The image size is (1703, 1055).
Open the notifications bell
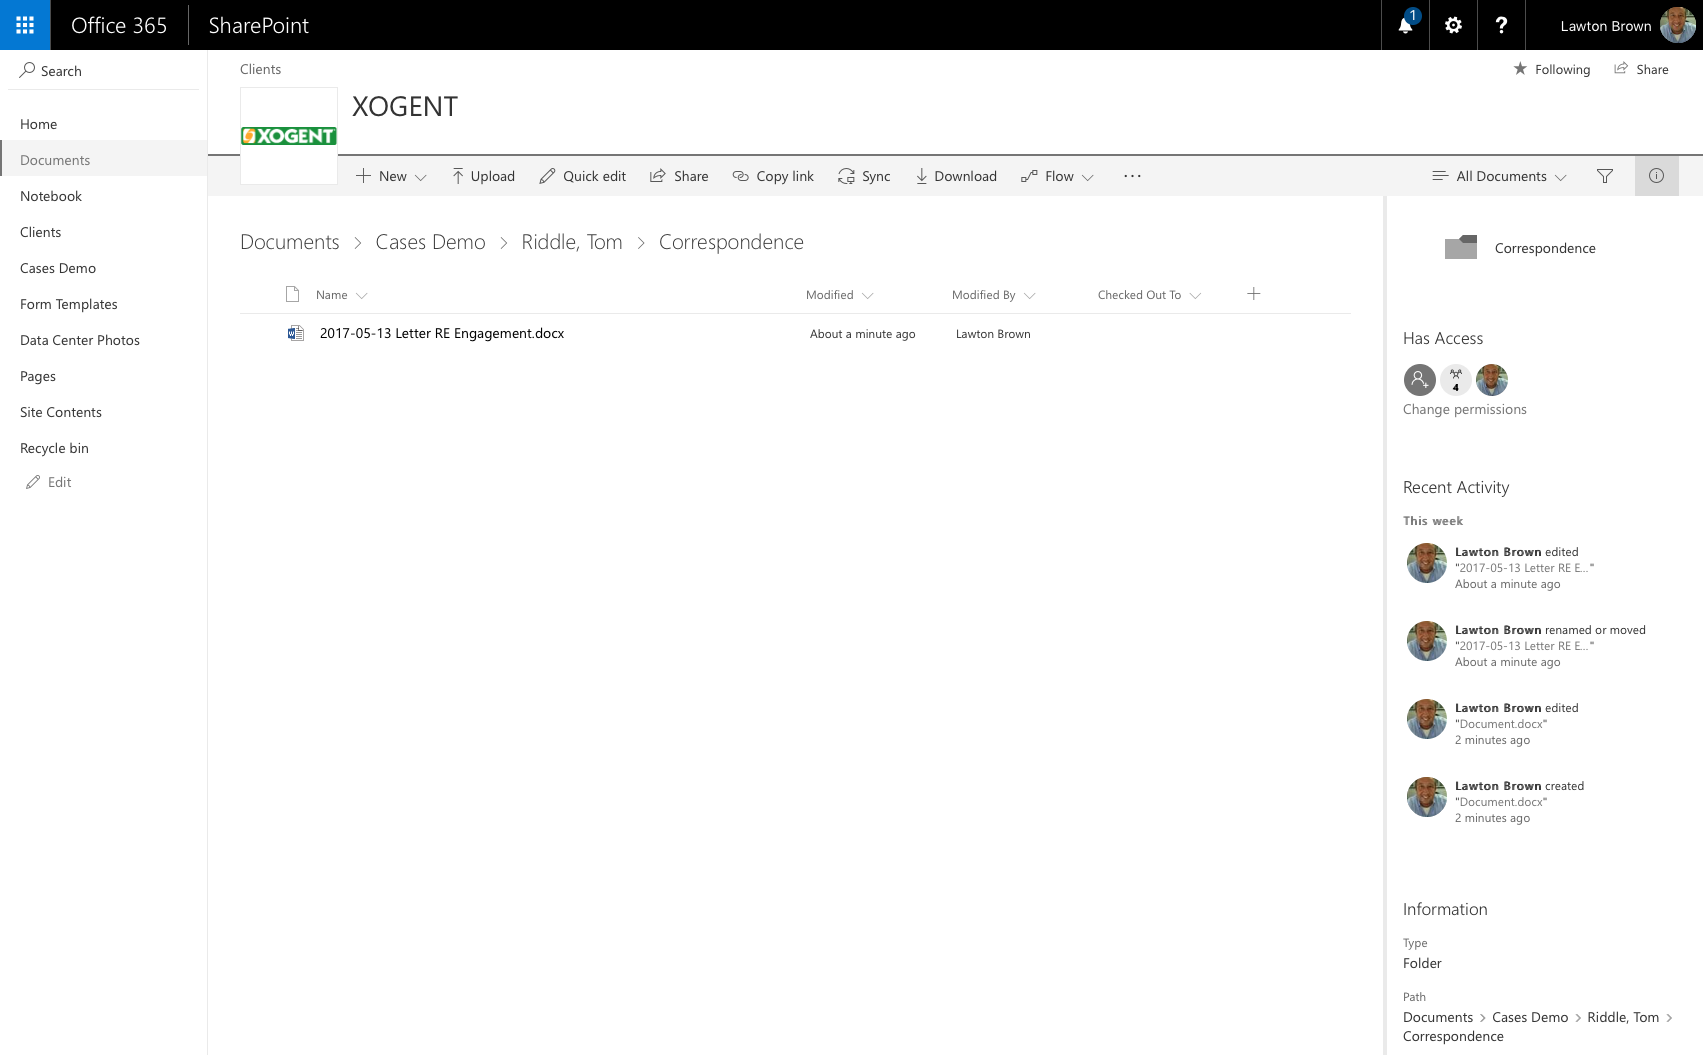[1405, 25]
